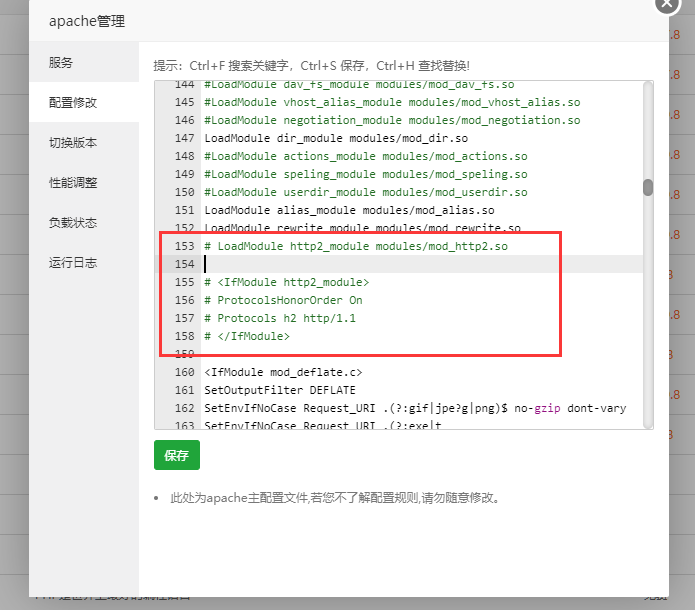Click the apache管理 dialog title
This screenshot has height=610, width=695.
[x=87, y=21]
